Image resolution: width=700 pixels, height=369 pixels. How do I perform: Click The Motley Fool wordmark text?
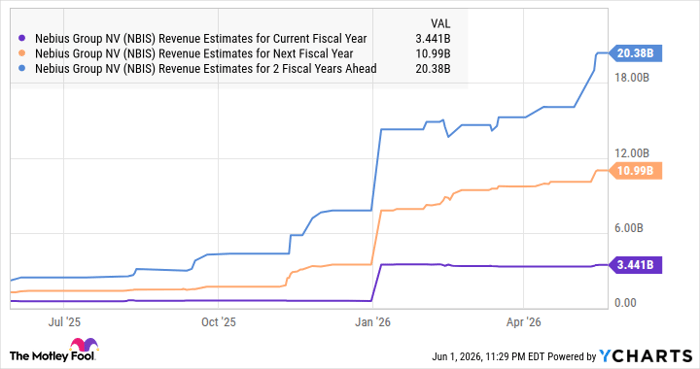click(52, 356)
